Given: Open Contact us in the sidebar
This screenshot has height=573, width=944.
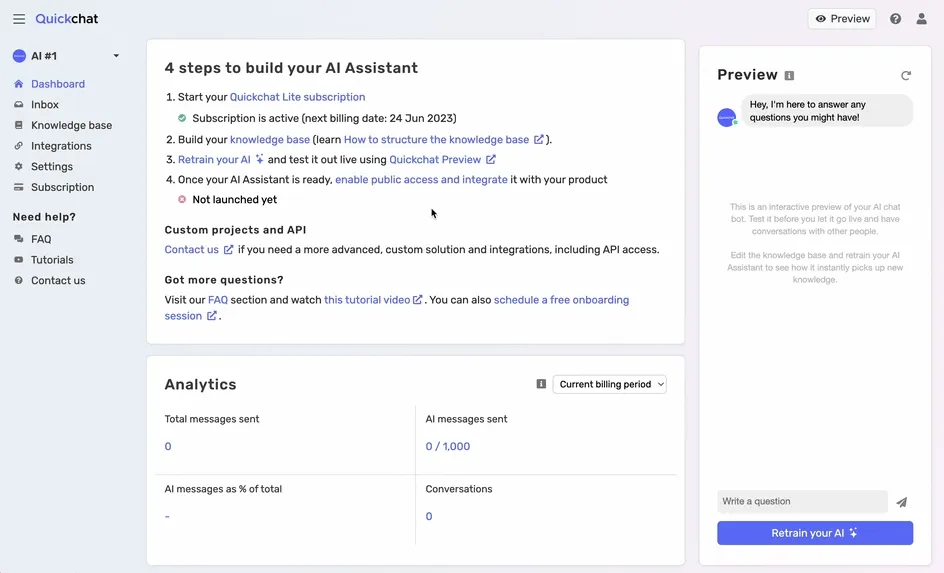Looking at the screenshot, I should pyautogui.click(x=58, y=280).
